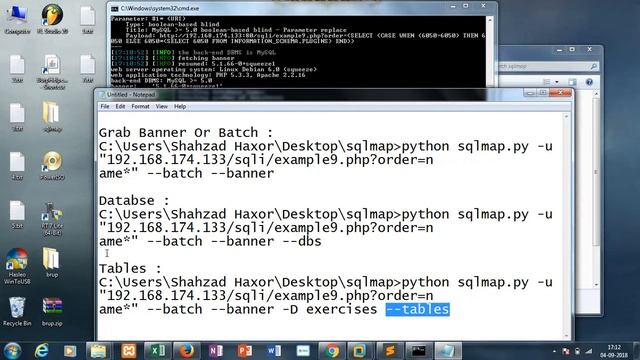Select the Notepad taskbar button

coord(448,351)
